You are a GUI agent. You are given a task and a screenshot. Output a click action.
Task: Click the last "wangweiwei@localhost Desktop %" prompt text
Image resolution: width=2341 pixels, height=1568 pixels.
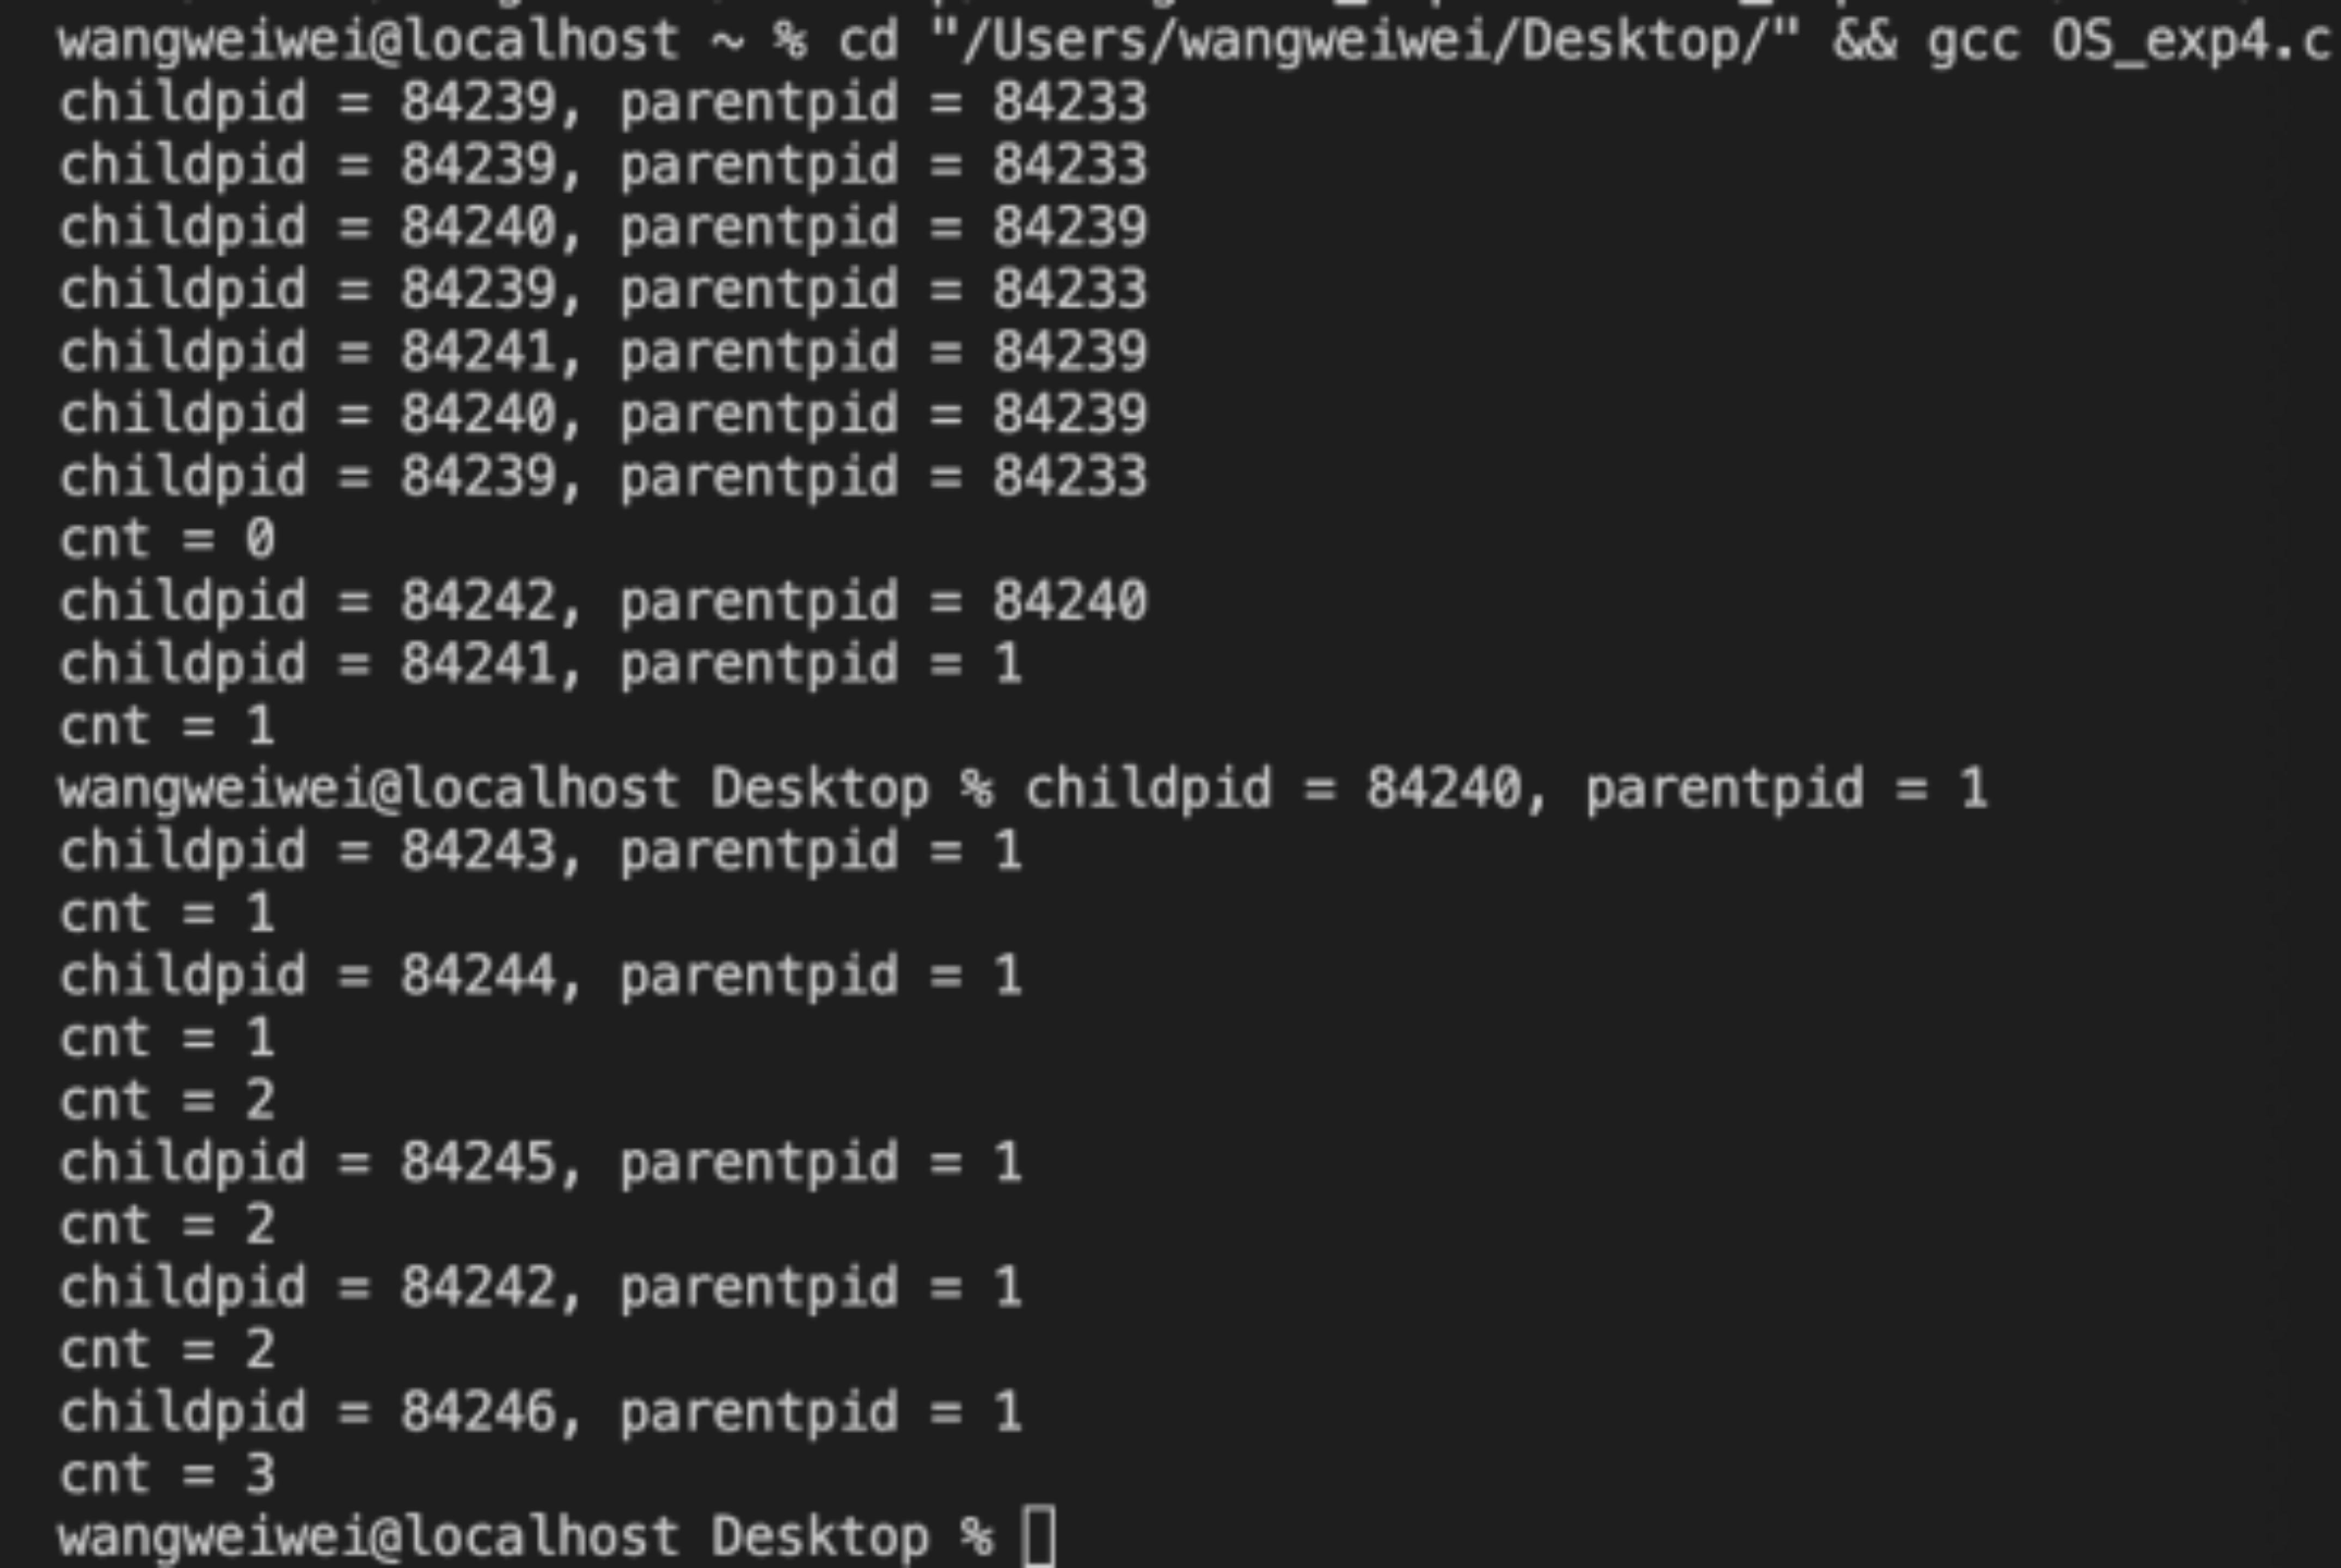click(525, 1536)
